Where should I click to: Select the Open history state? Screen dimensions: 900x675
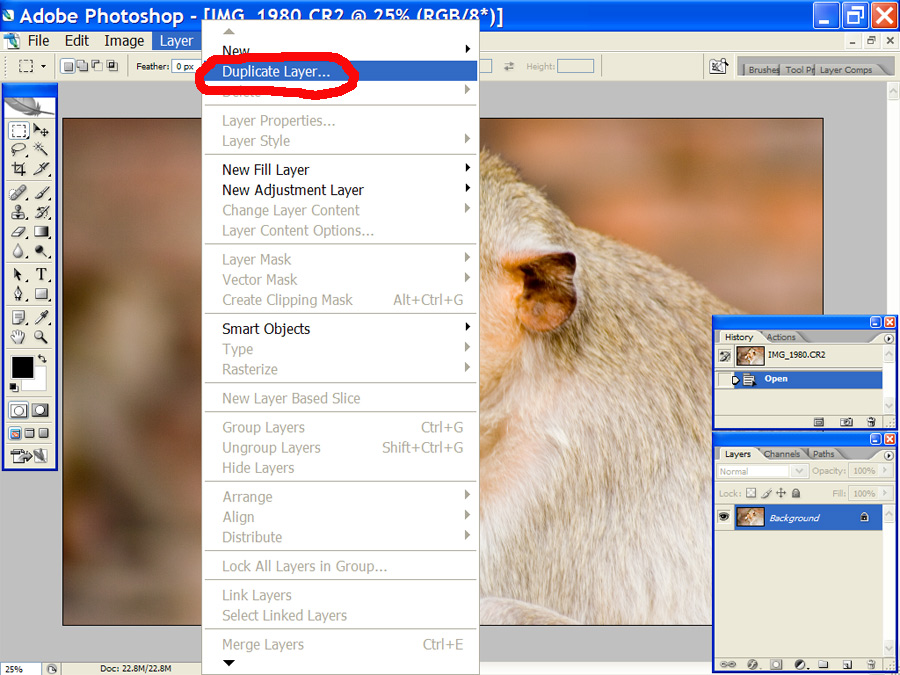click(776, 379)
